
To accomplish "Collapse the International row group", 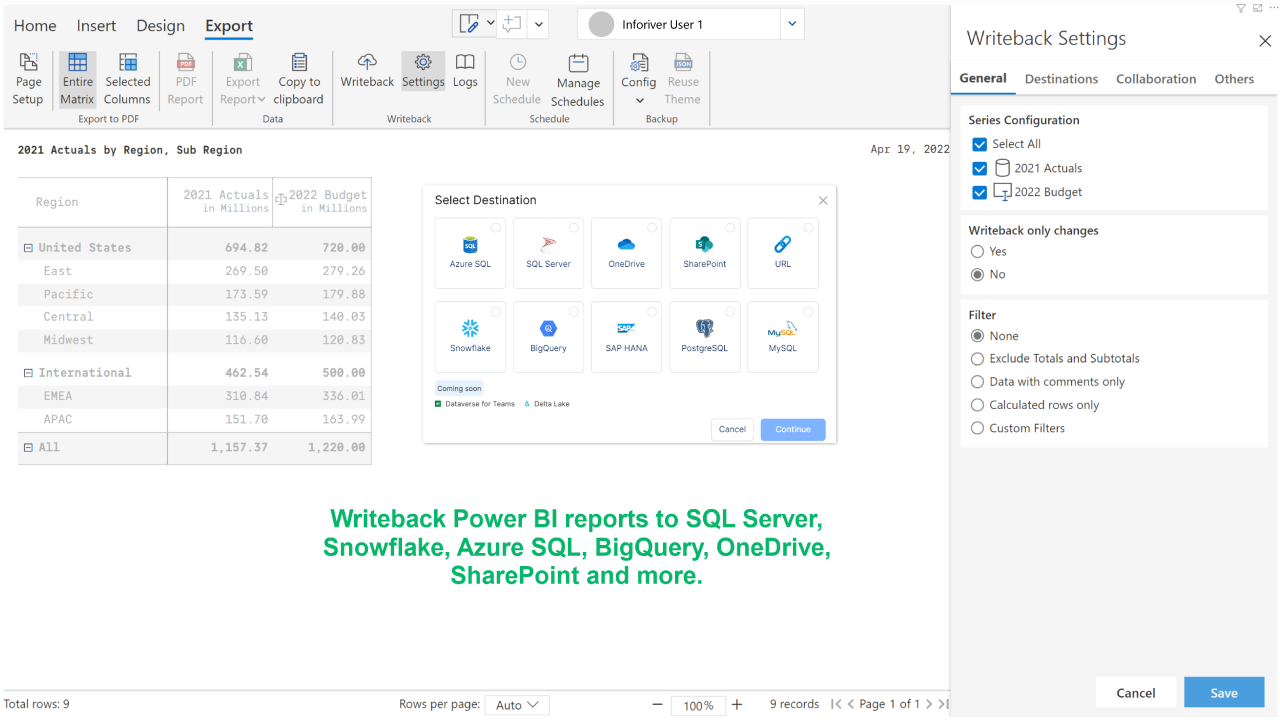I will coord(28,373).
